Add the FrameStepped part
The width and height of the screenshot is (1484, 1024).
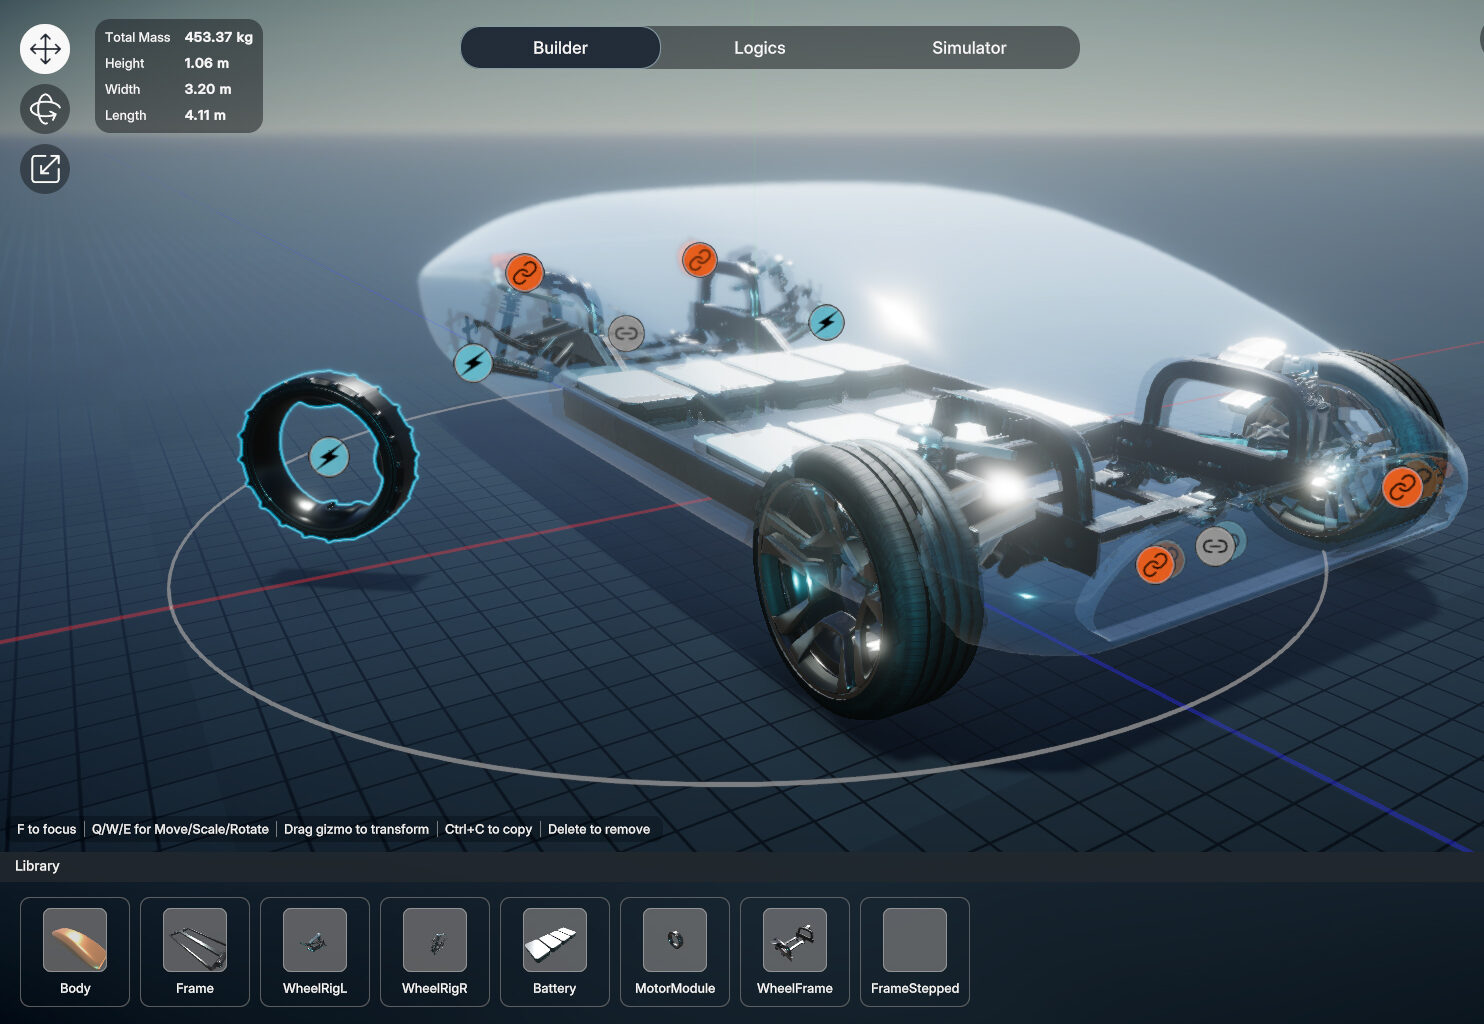coord(915,951)
